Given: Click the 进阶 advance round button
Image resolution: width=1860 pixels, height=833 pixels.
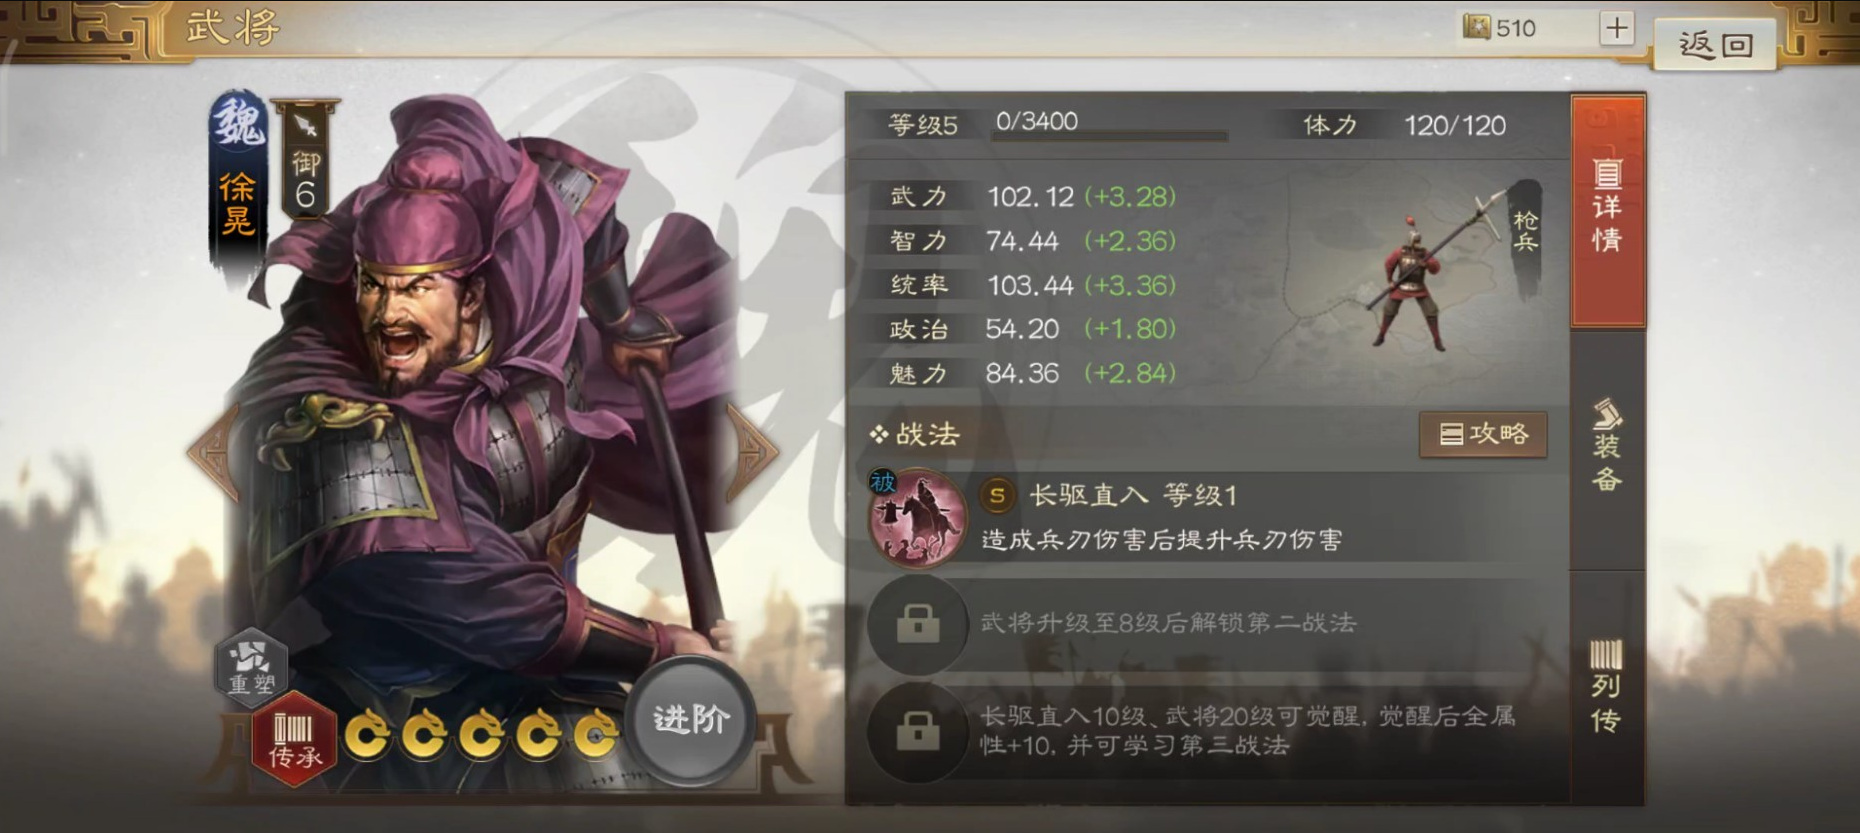Looking at the screenshot, I should (x=691, y=719).
